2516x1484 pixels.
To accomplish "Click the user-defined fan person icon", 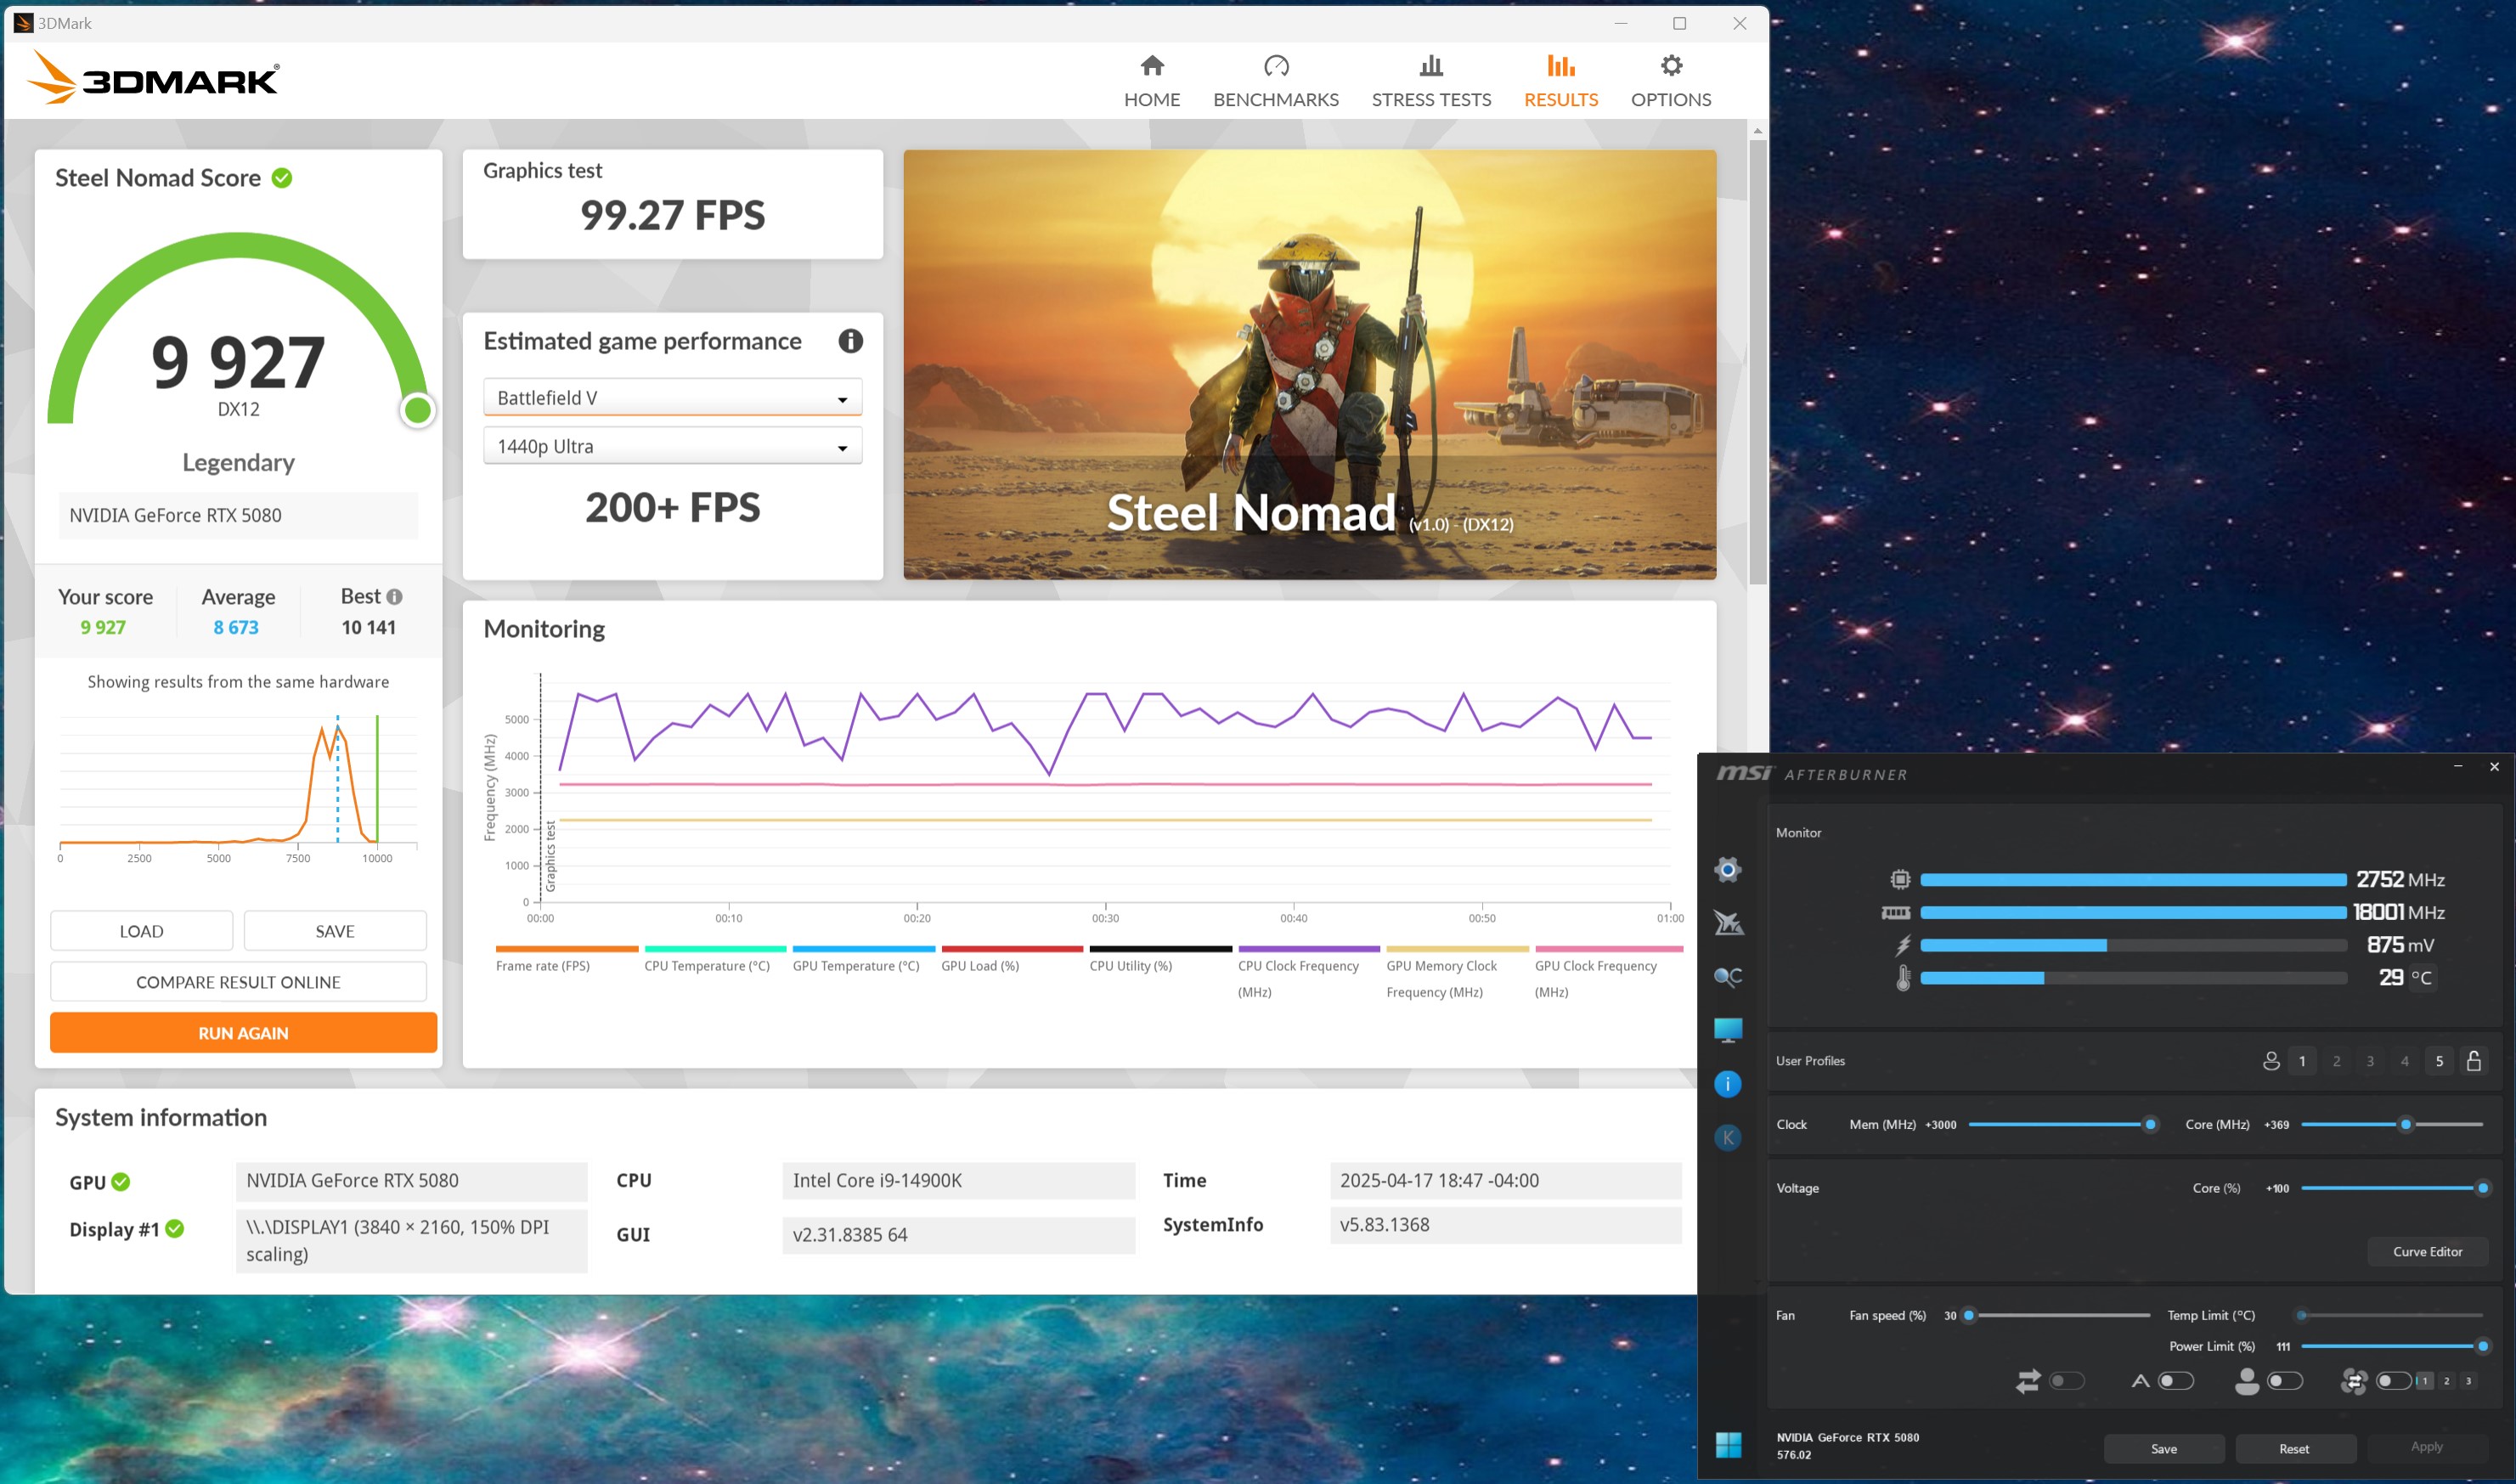I will (2247, 1381).
